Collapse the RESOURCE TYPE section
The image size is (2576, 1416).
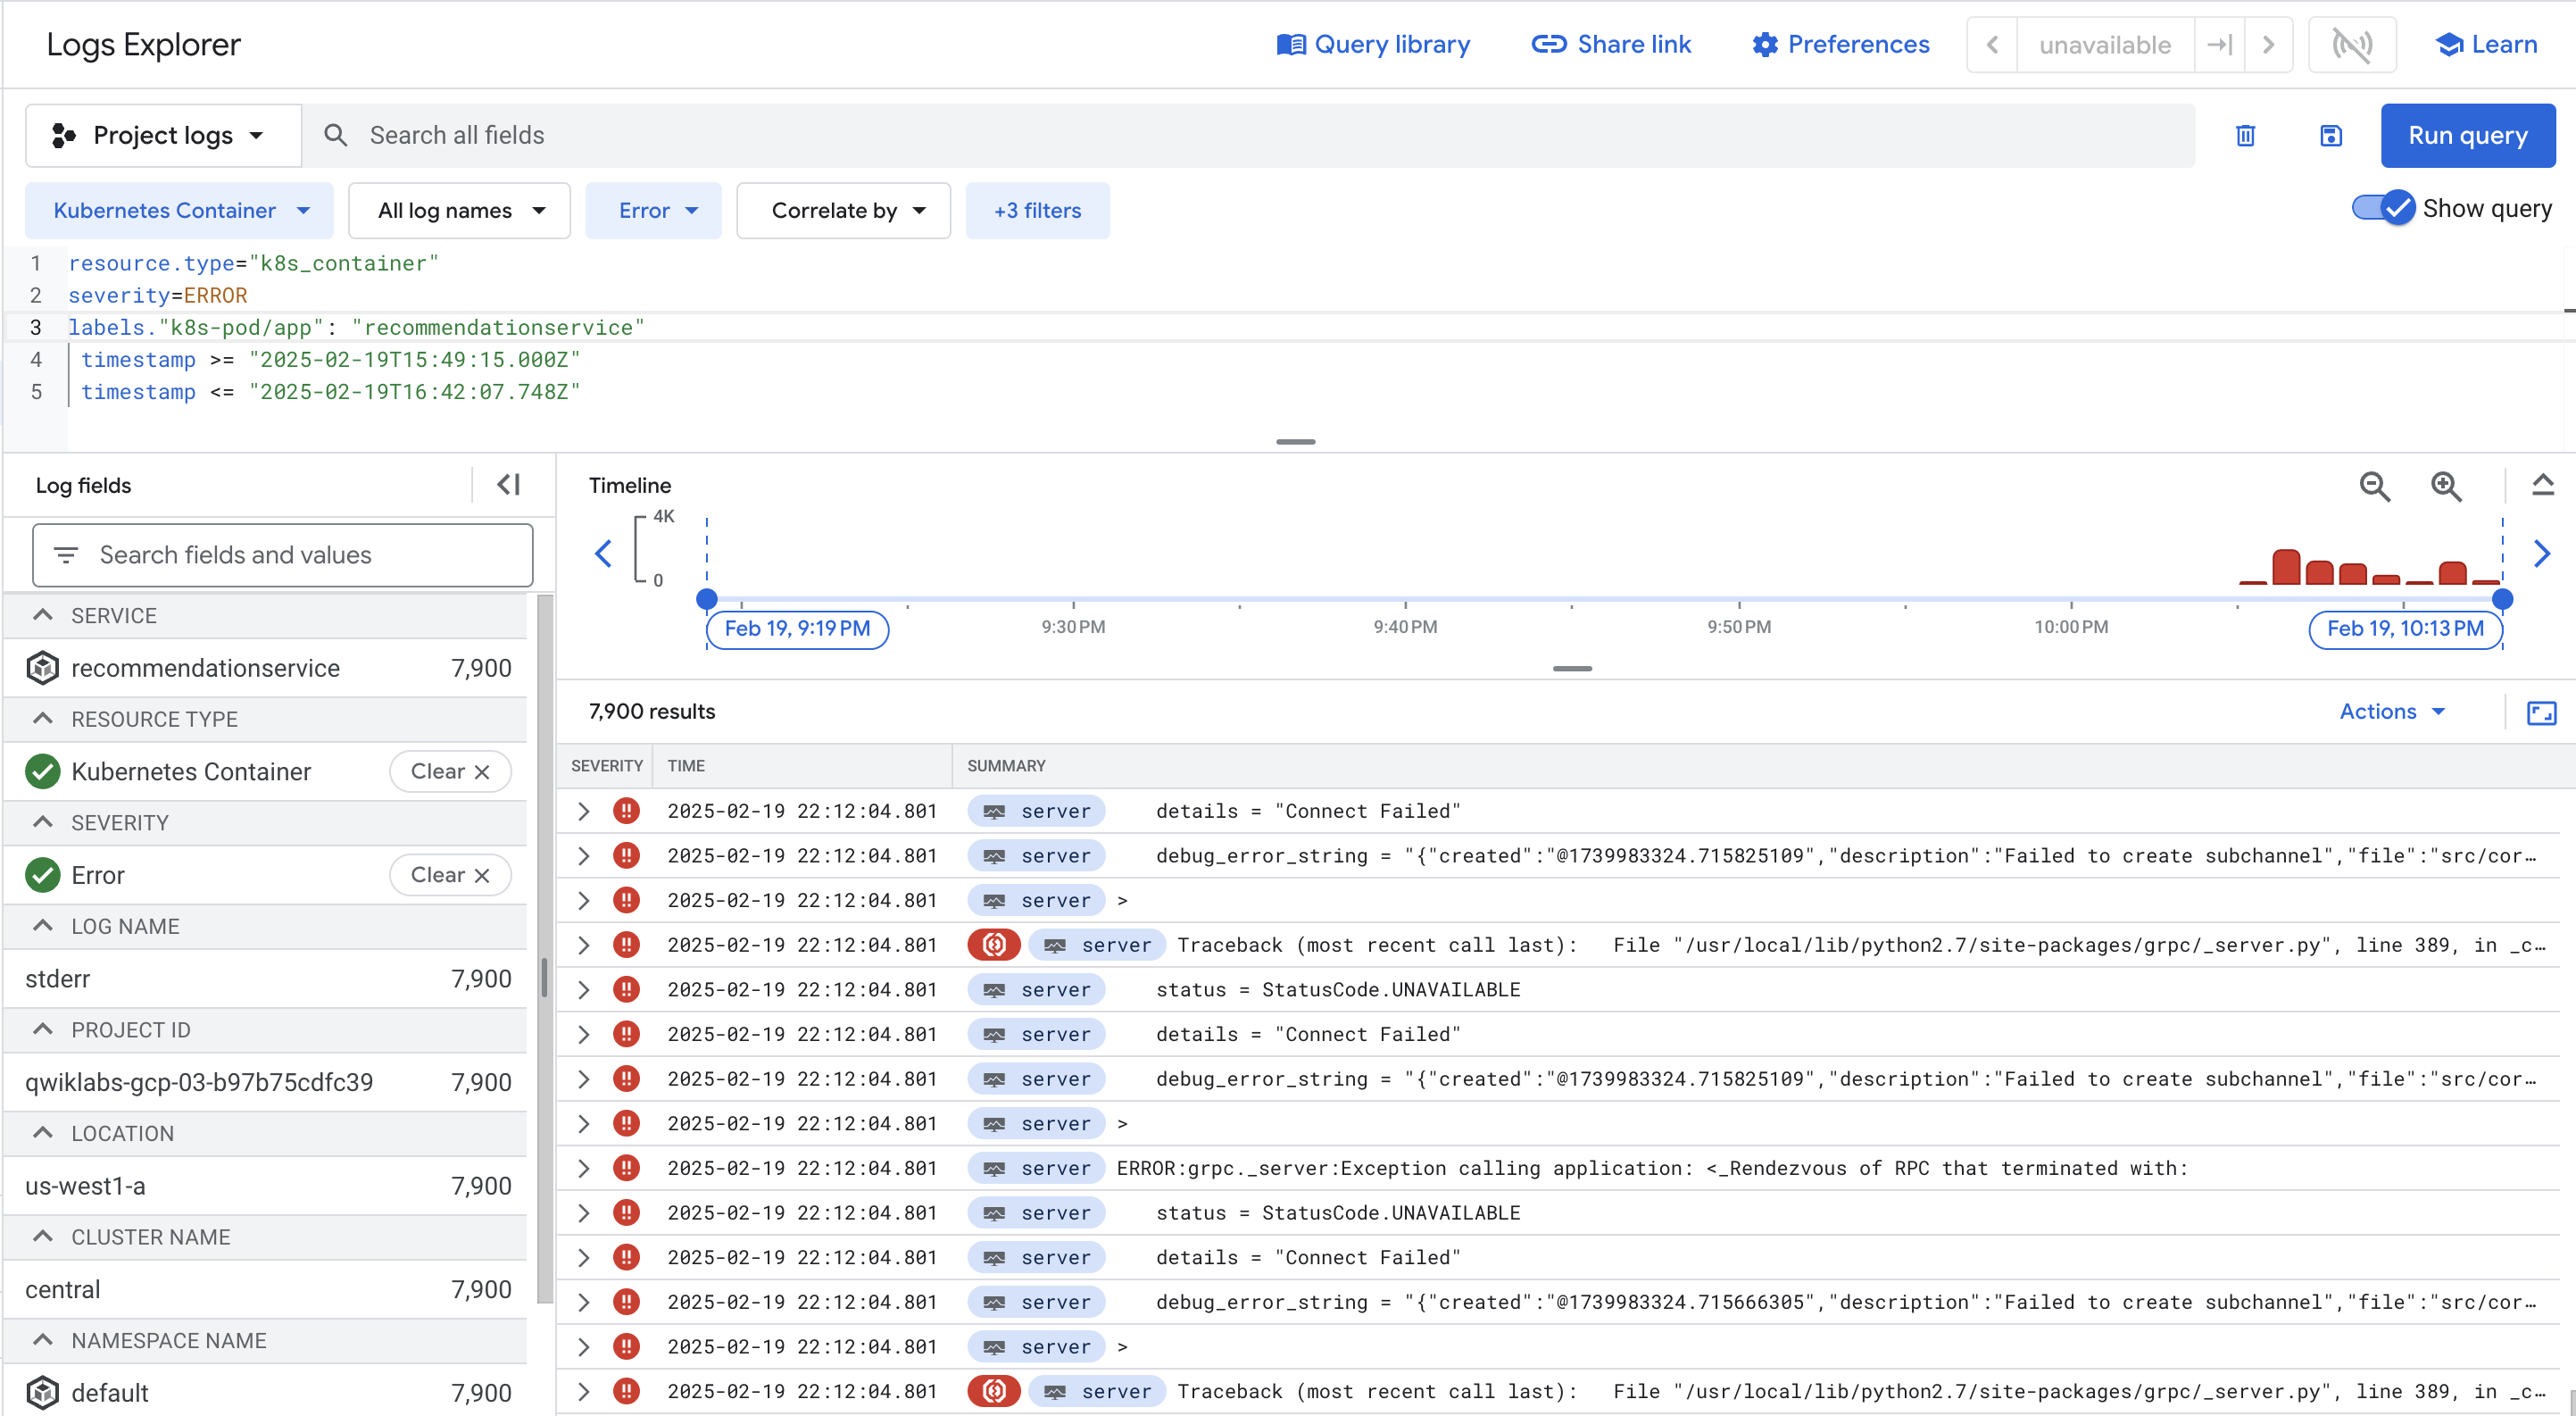click(x=42, y=719)
